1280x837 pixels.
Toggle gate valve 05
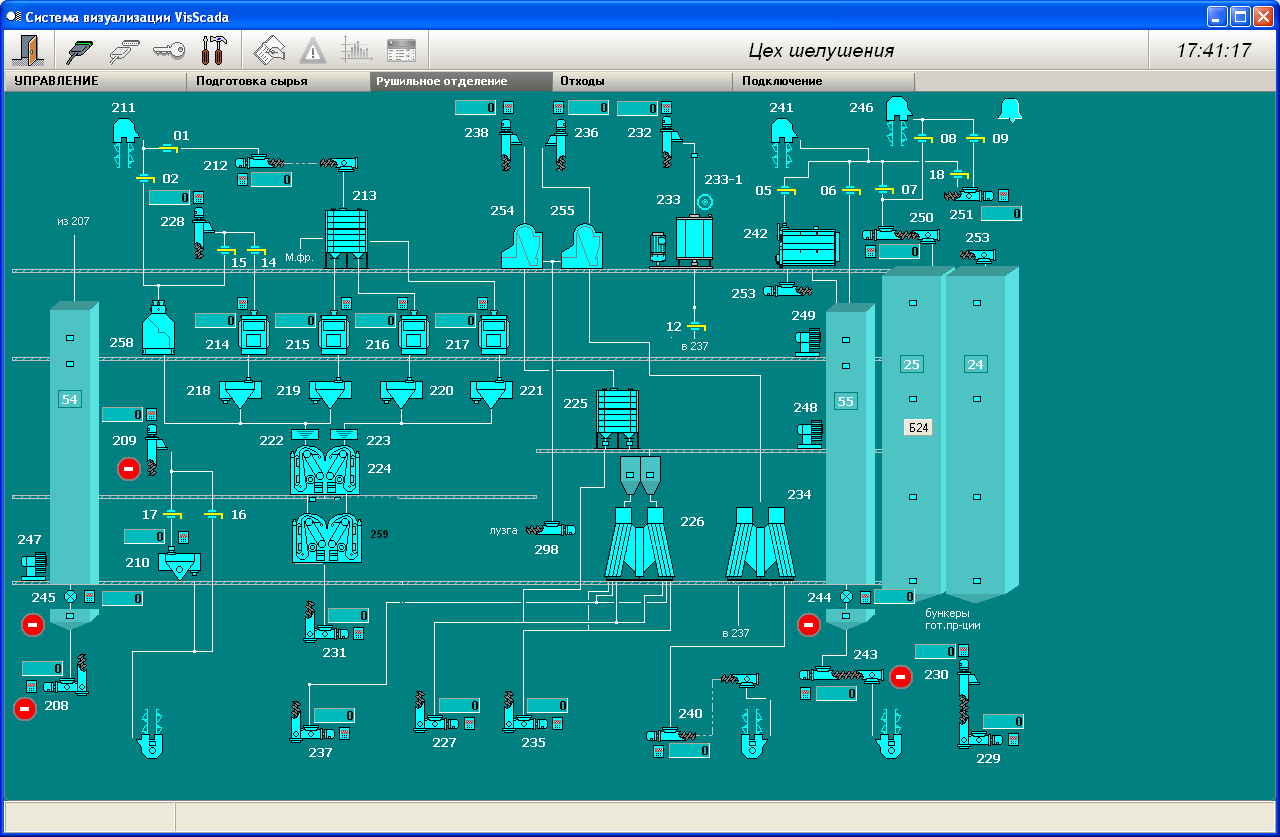click(x=786, y=190)
